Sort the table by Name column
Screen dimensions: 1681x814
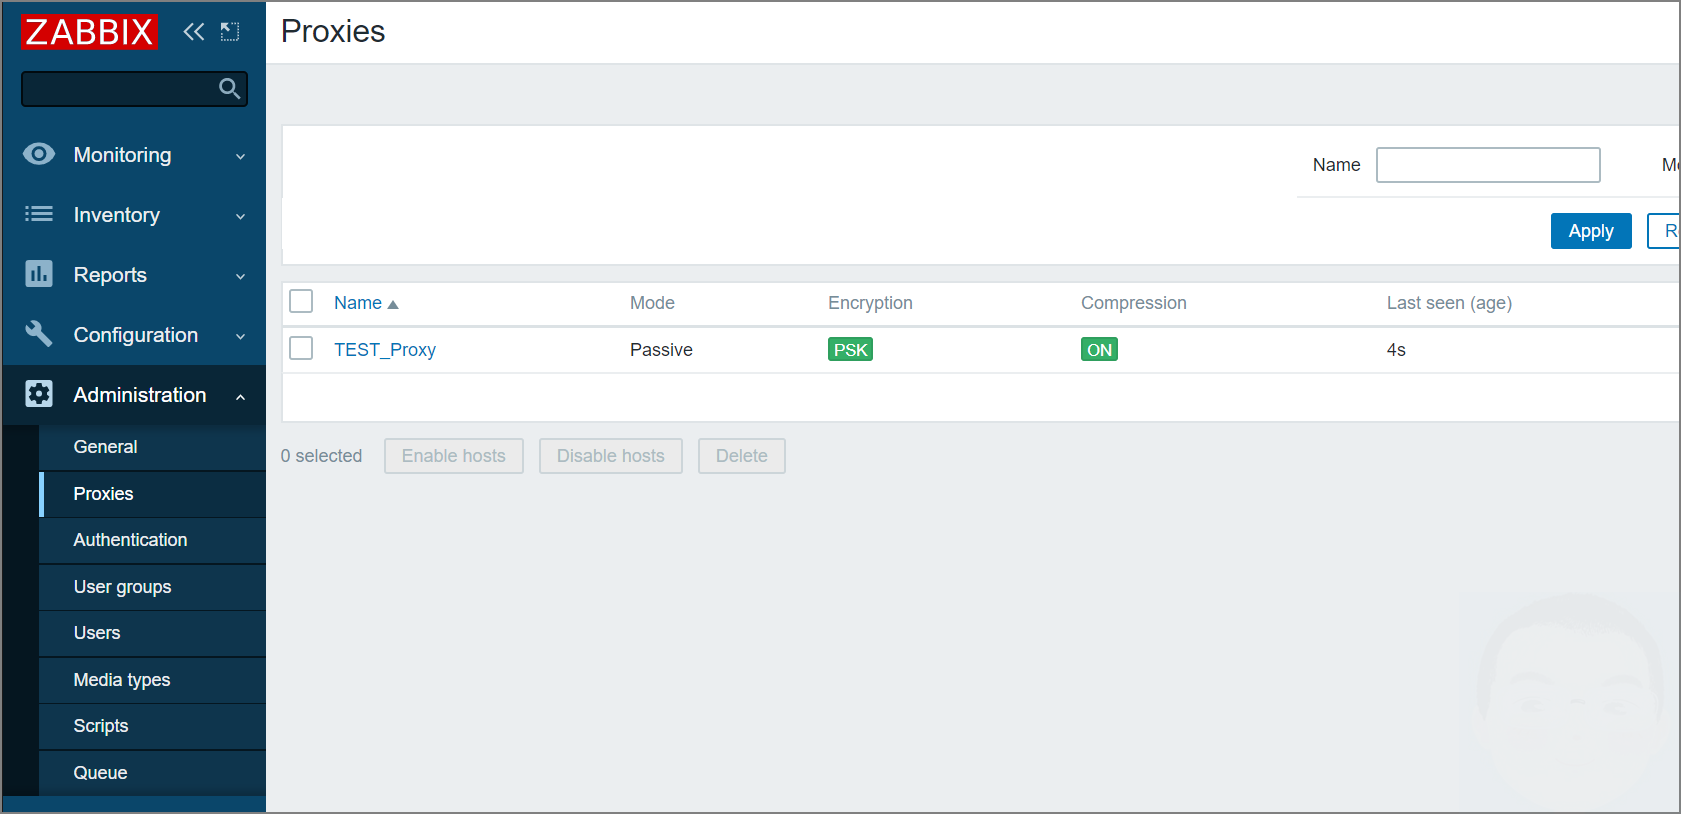(358, 303)
